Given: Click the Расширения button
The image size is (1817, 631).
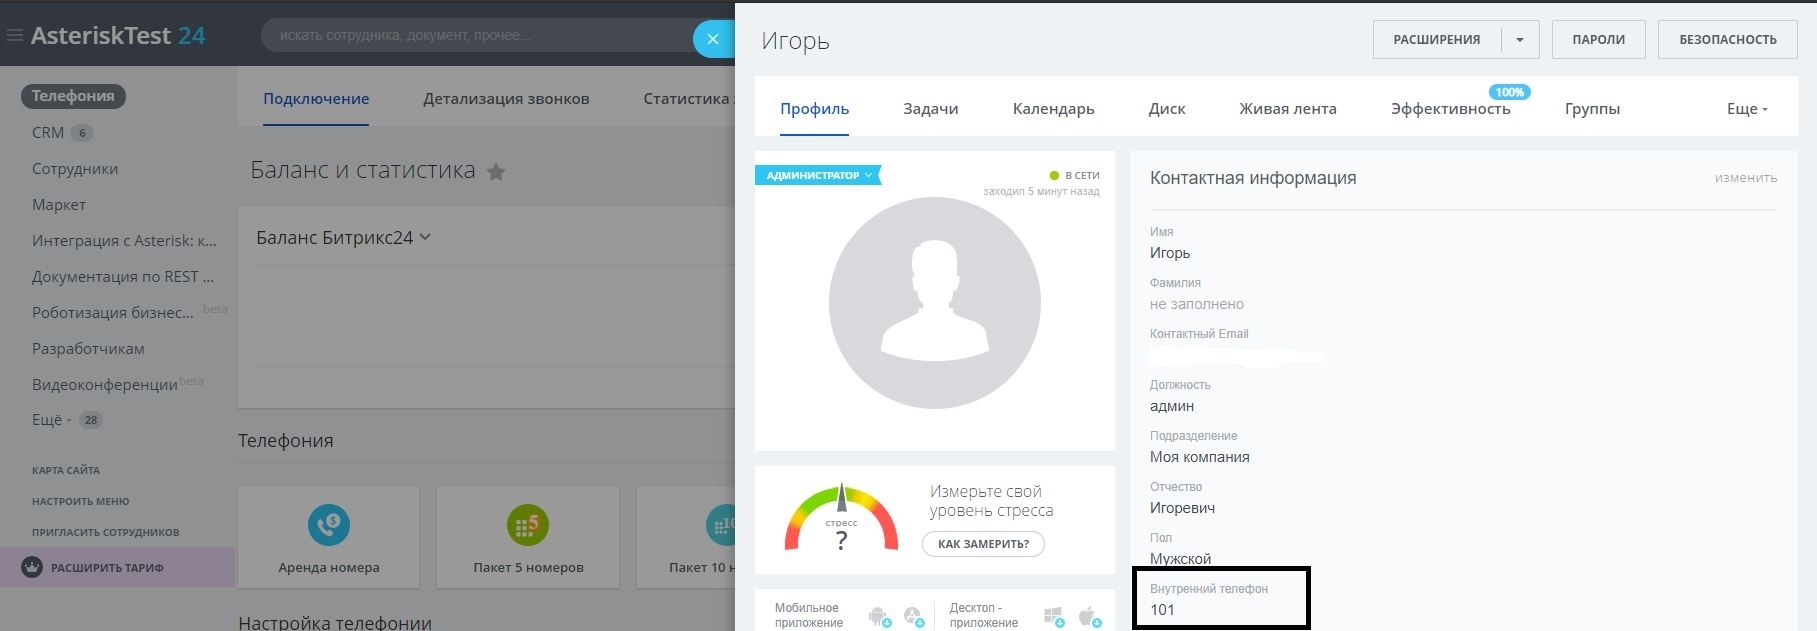Looking at the screenshot, I should click(1437, 40).
